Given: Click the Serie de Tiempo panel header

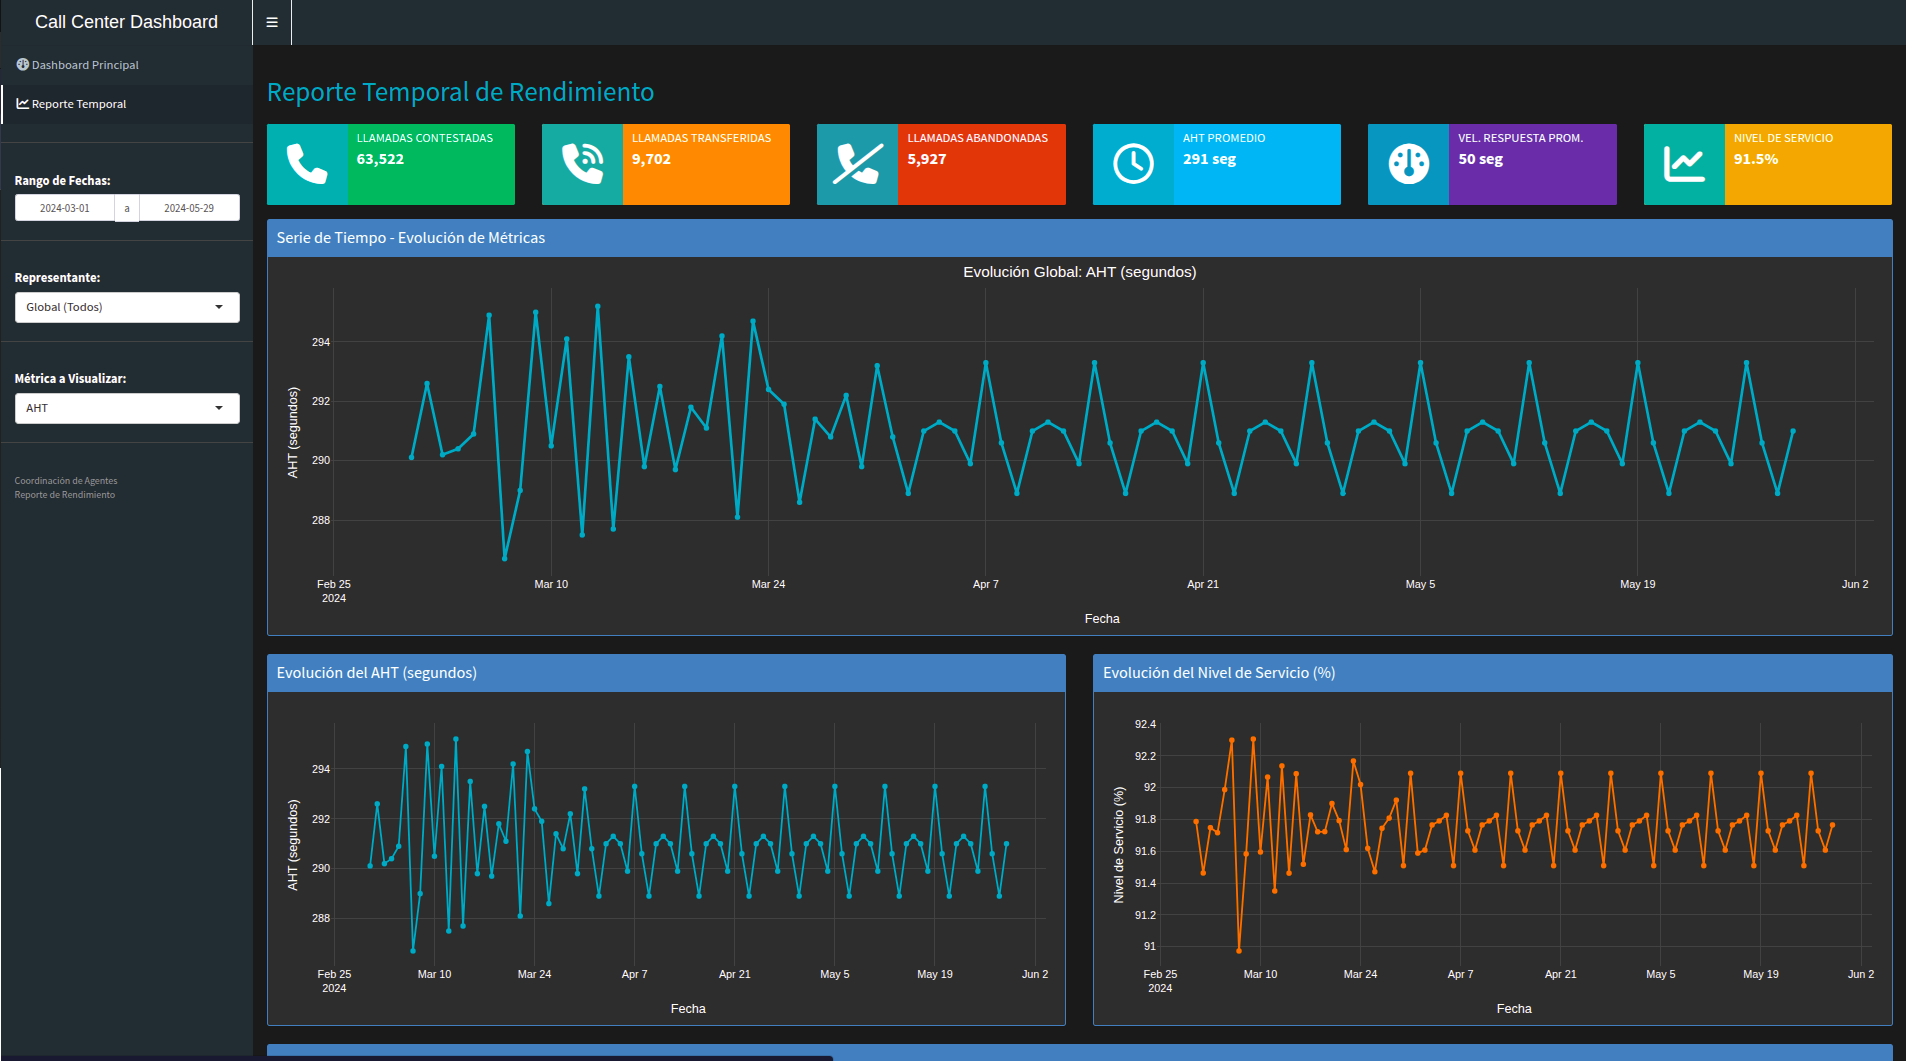Looking at the screenshot, I should point(411,238).
